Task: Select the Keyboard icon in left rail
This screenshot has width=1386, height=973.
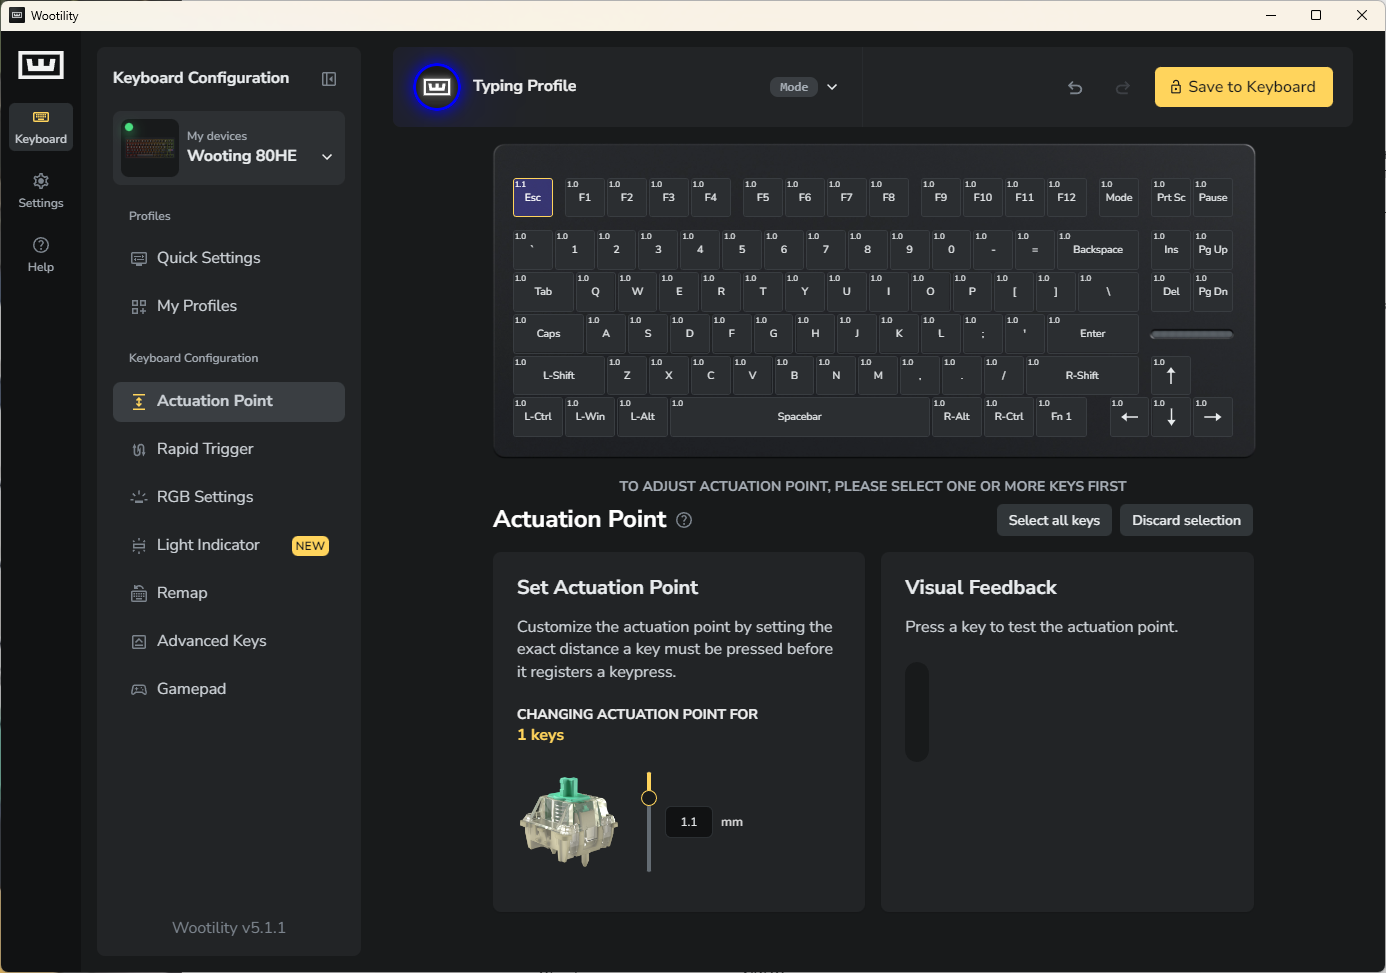Action: tap(41, 127)
